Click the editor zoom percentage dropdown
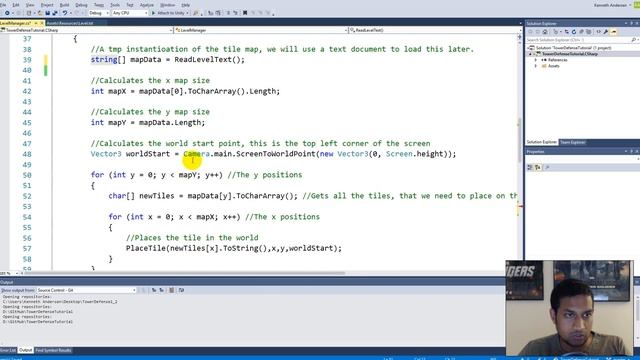640x360 pixels. tap(9, 273)
